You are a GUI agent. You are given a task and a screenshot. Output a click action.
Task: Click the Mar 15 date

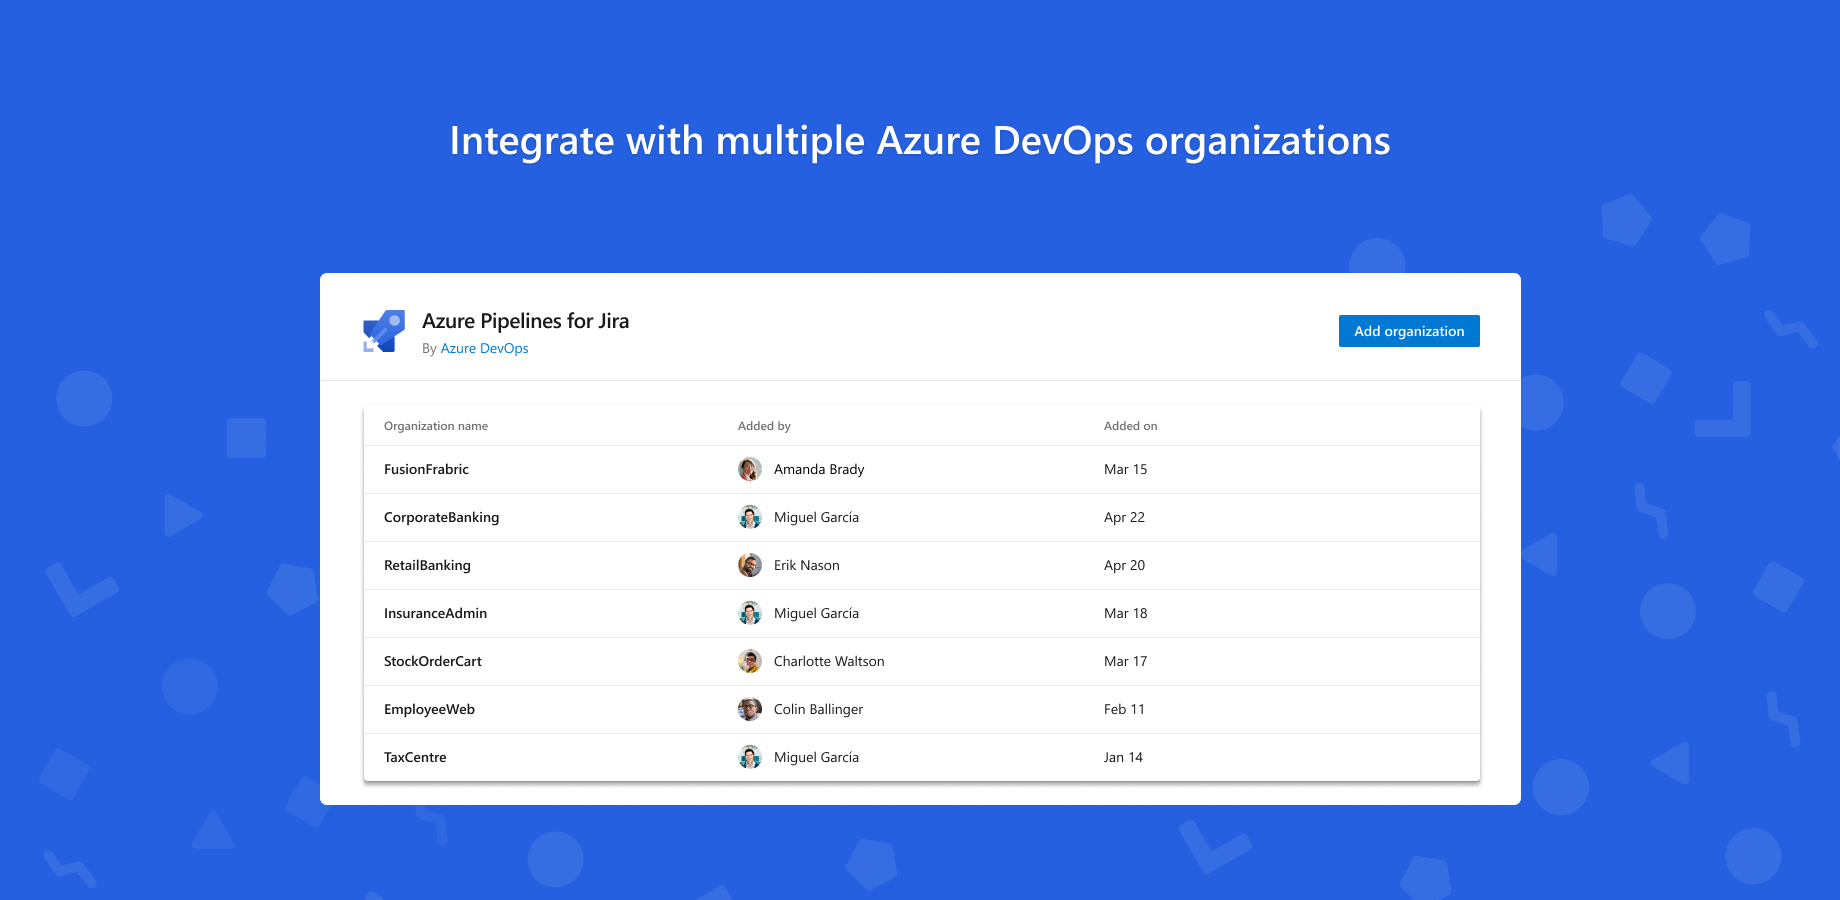[1125, 469]
